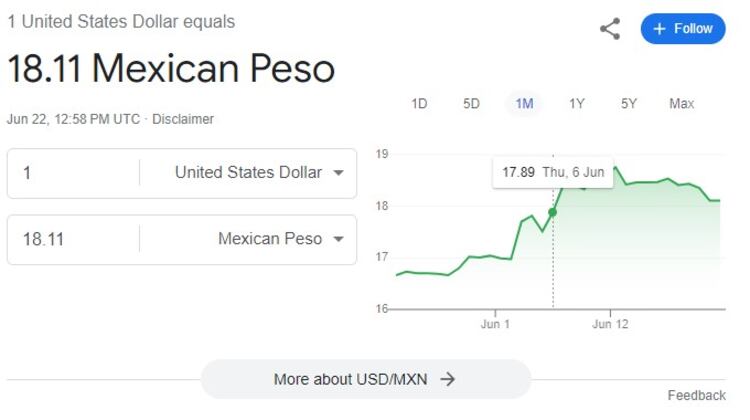Open the Feedback link
This screenshot has width=750, height=420.
point(696,396)
